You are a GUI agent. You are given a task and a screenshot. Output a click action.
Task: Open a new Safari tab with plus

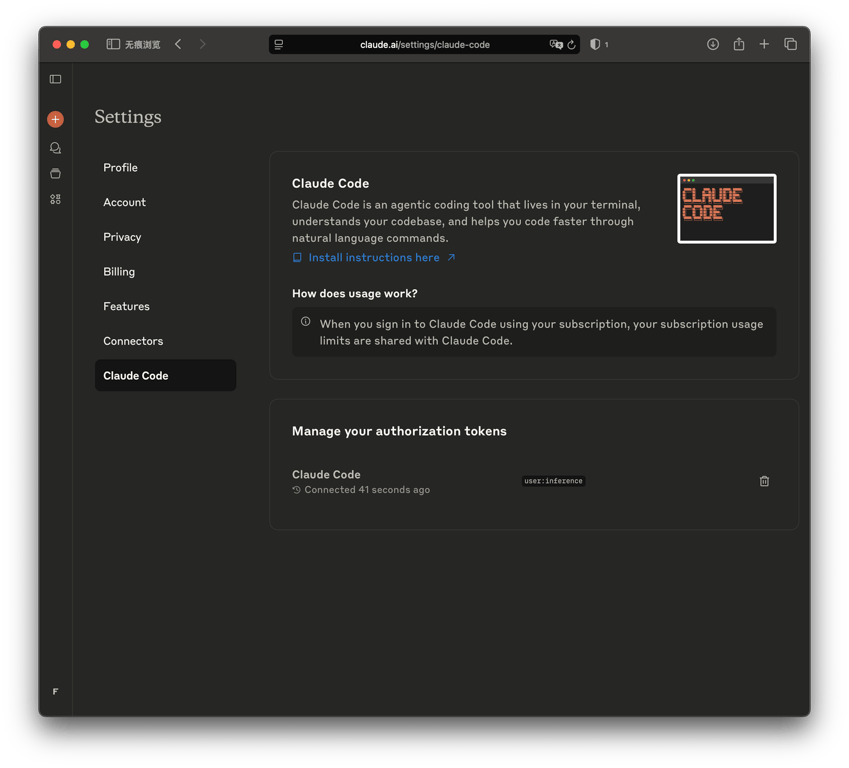pyautogui.click(x=764, y=44)
